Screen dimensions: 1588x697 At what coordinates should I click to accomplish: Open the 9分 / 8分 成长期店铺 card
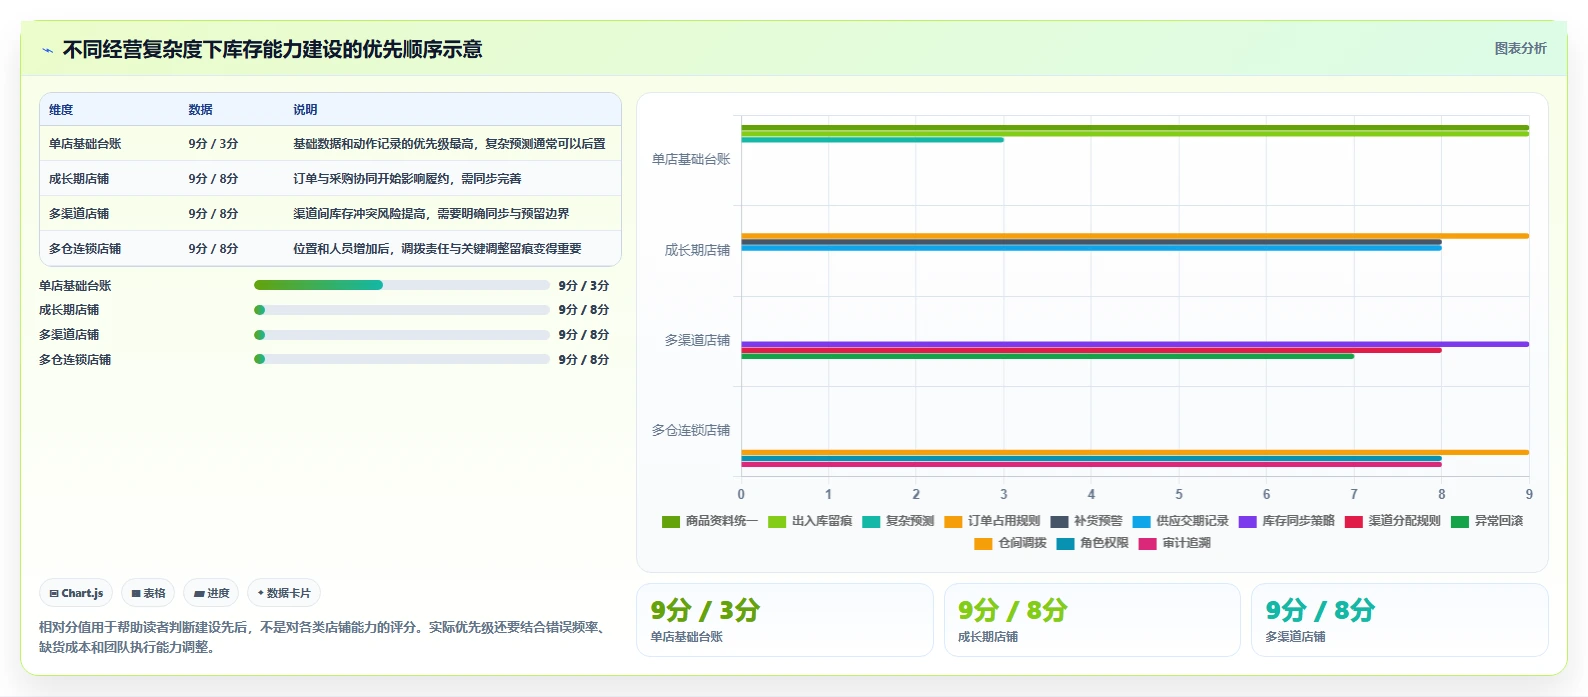click(1092, 620)
